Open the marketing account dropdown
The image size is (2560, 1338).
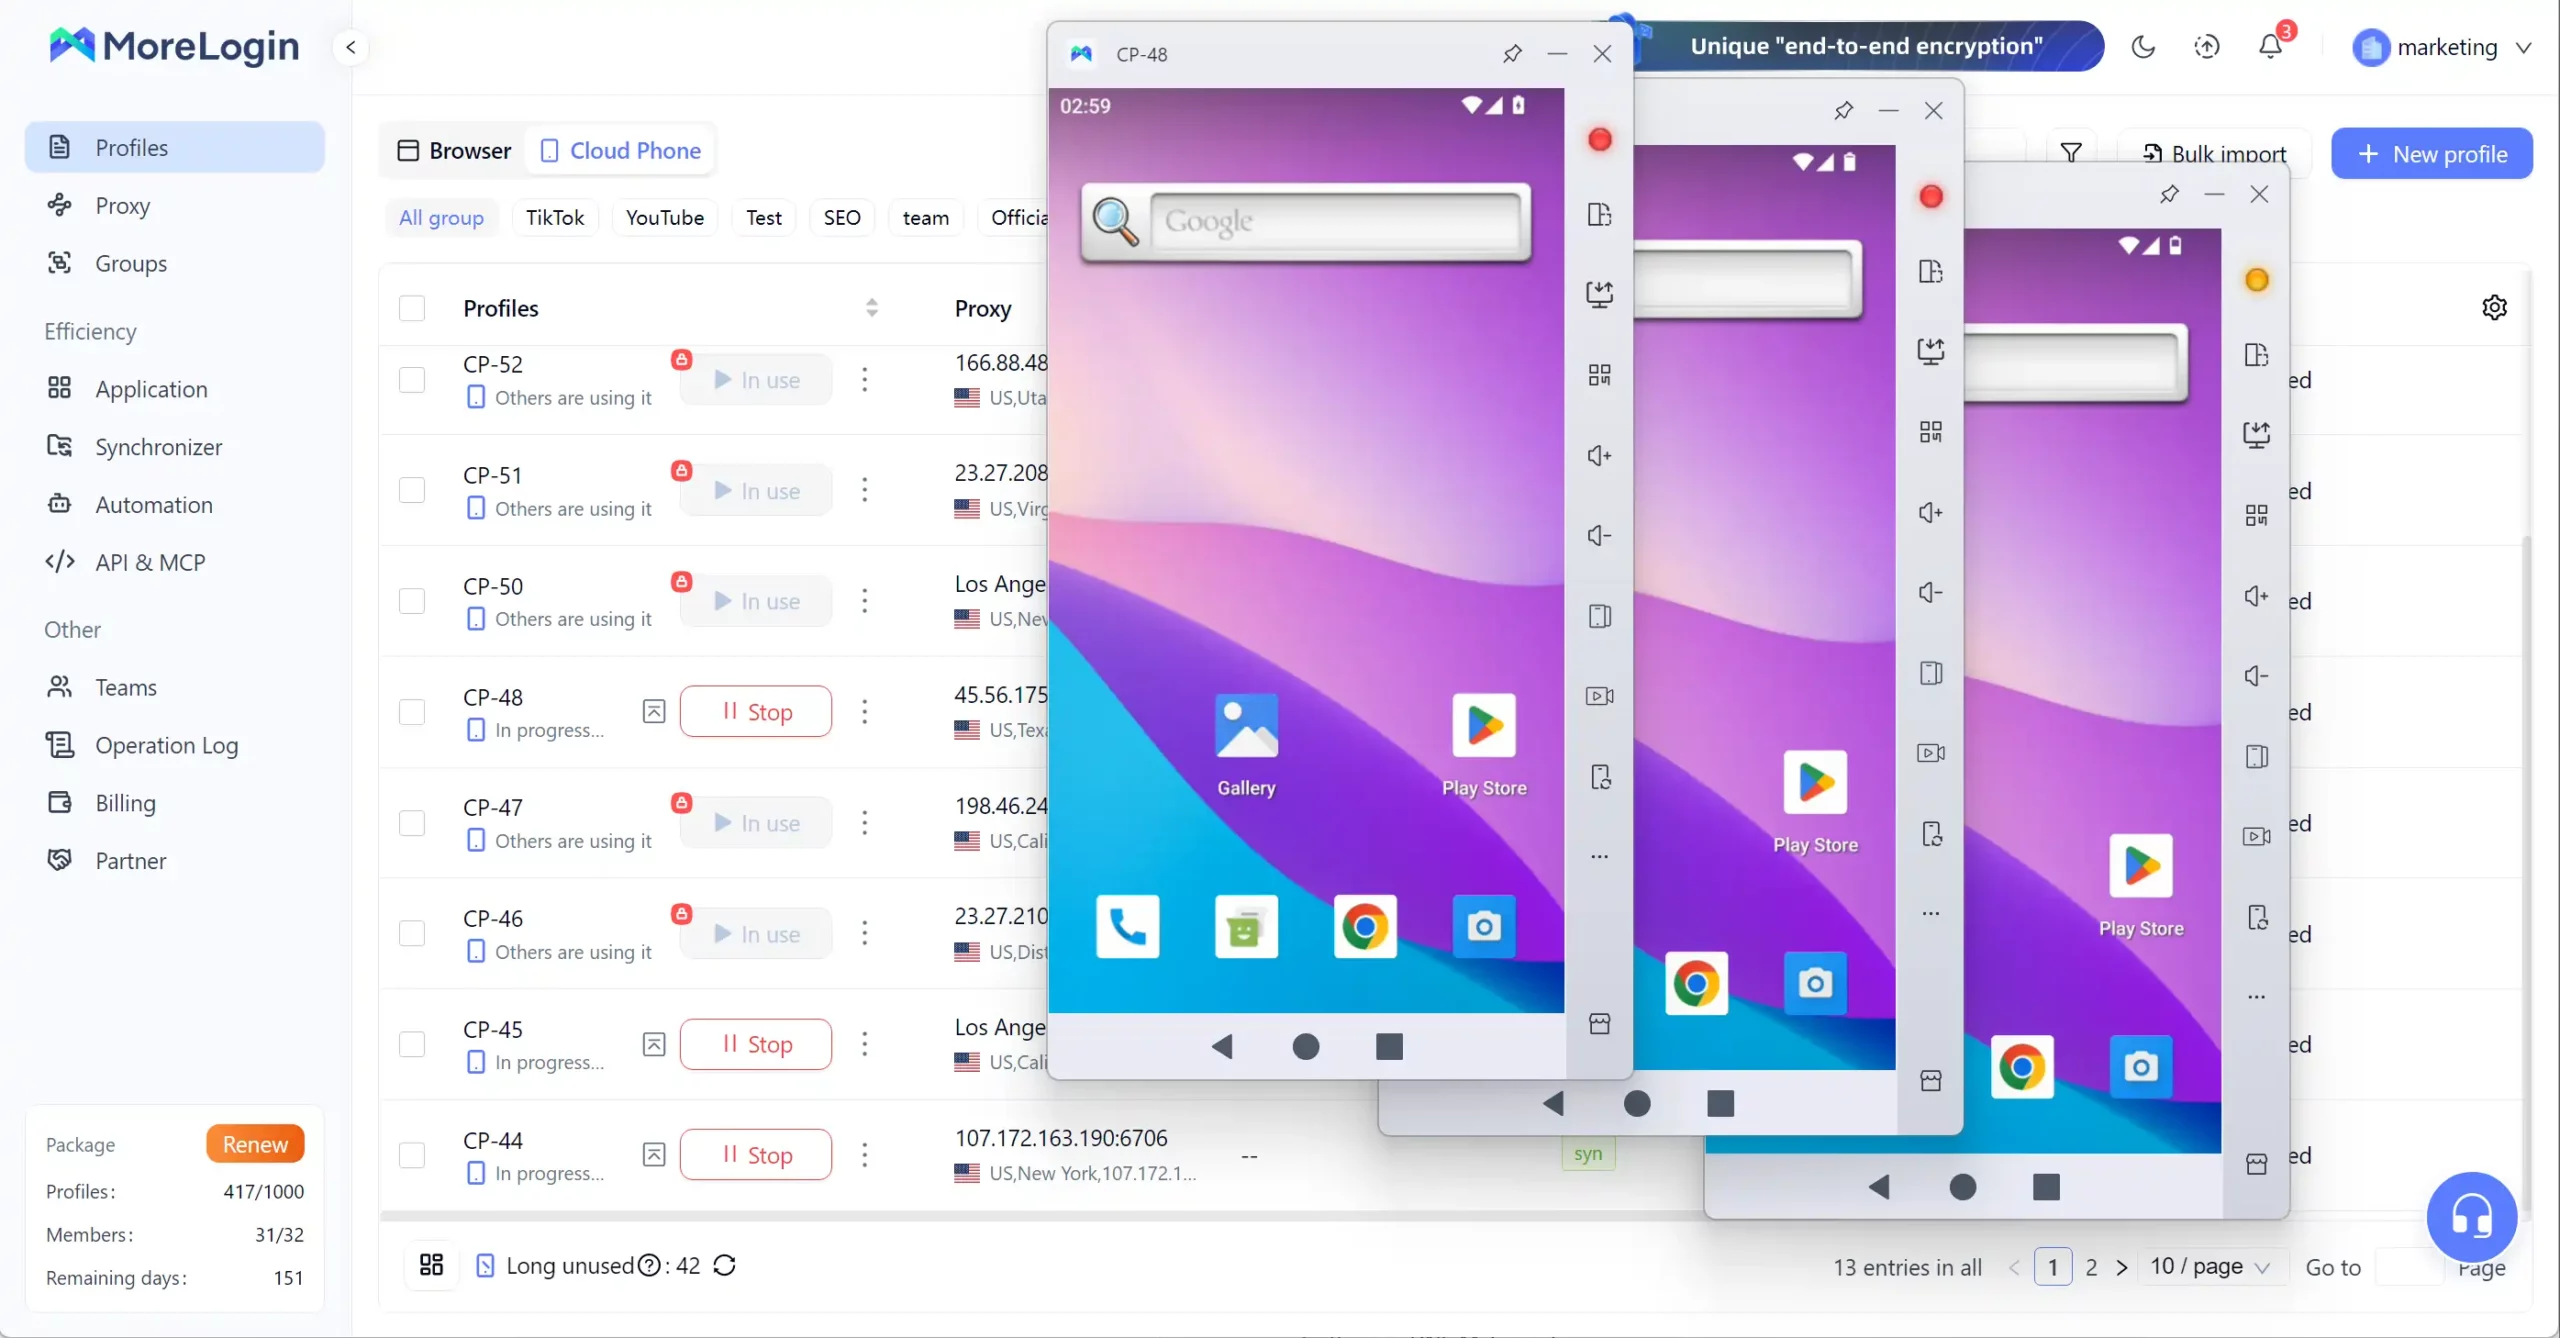coord(2442,47)
